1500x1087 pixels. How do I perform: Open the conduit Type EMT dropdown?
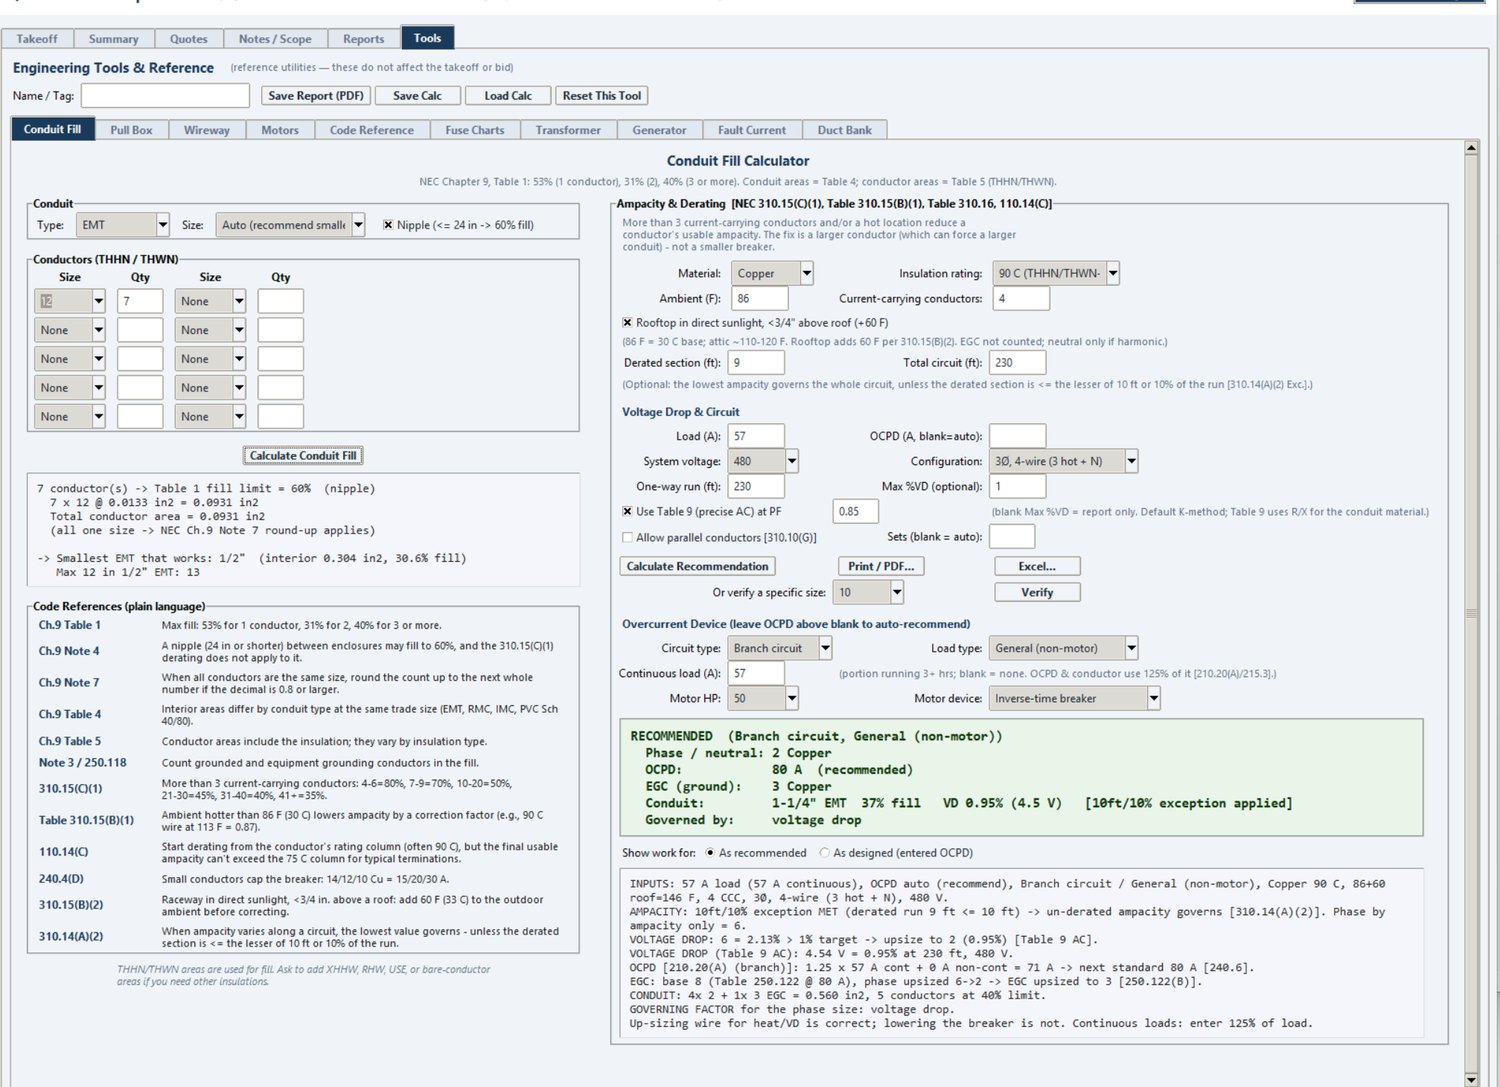coord(122,225)
